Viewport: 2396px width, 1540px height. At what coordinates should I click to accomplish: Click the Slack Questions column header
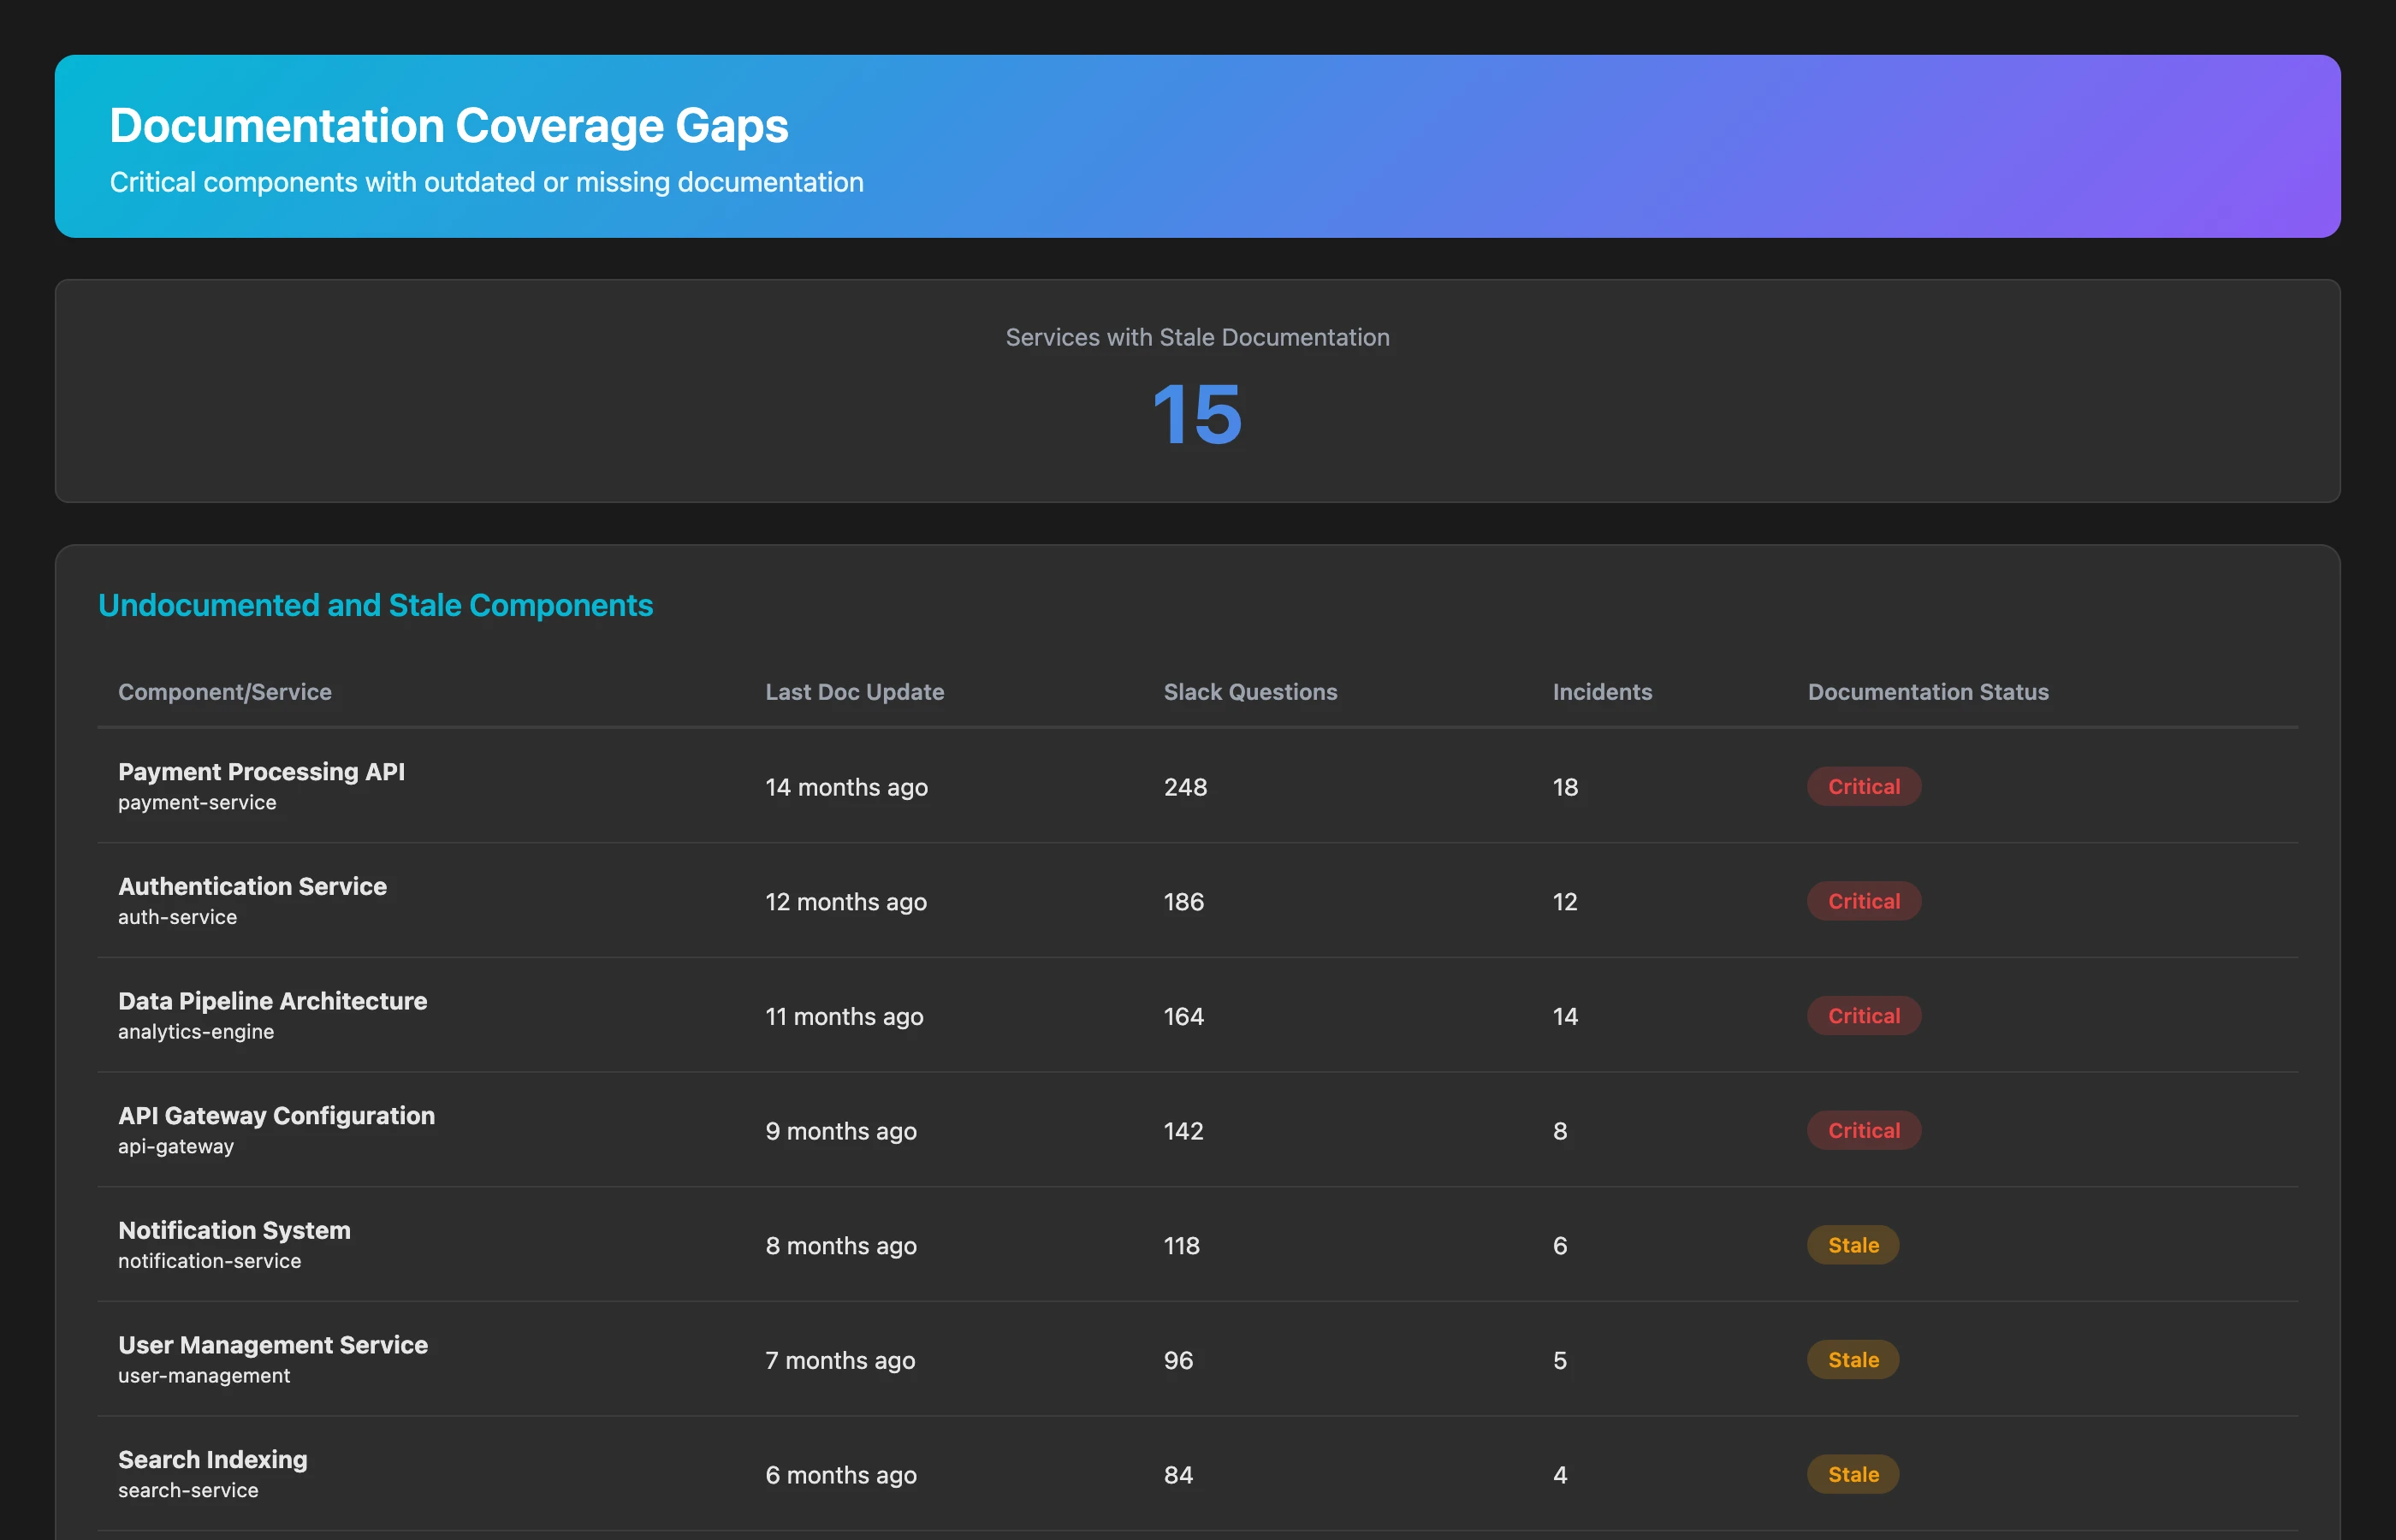(1250, 692)
